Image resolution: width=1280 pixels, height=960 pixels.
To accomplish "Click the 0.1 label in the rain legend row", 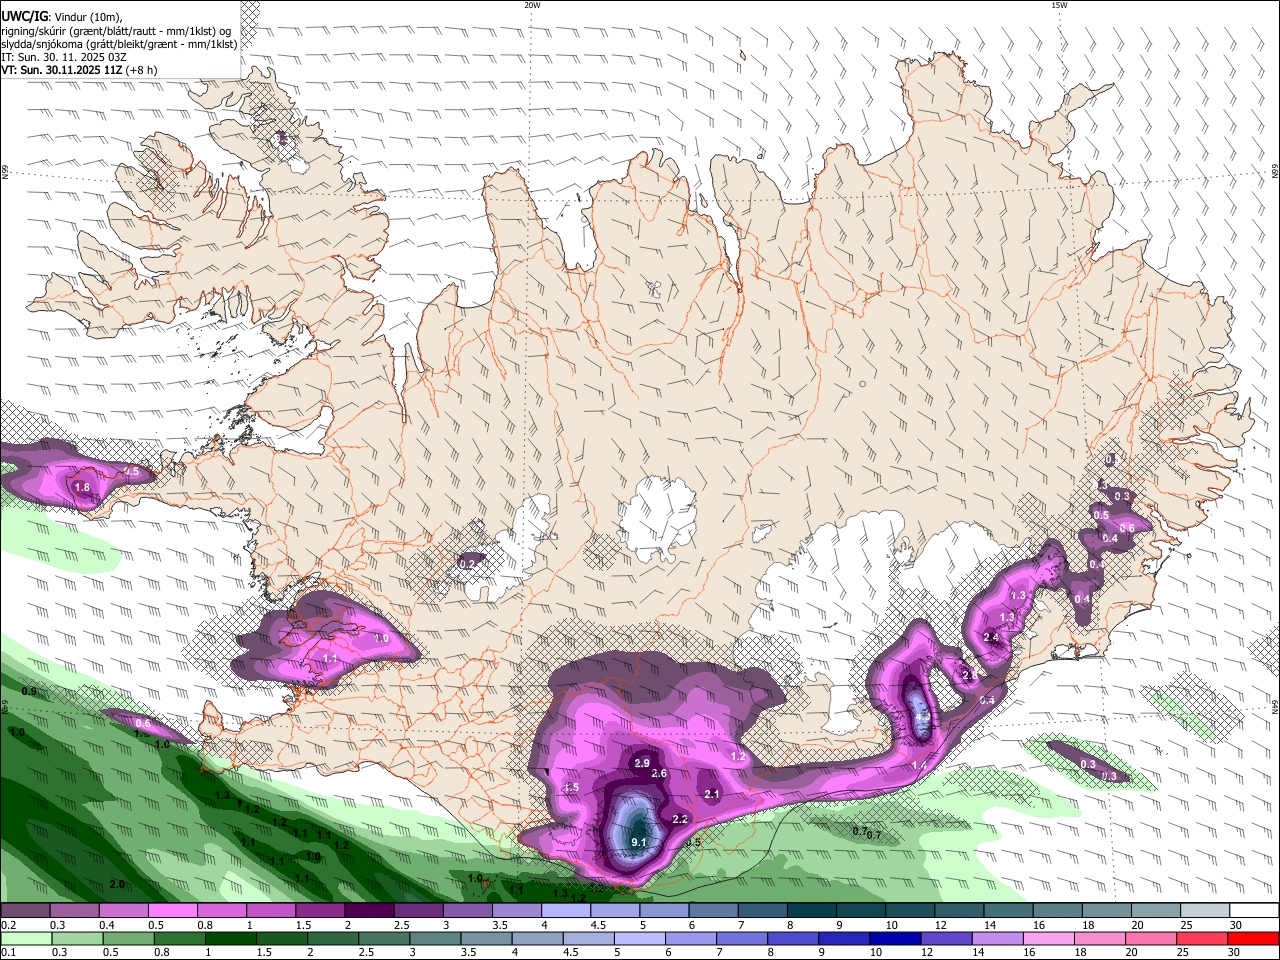I will [x=8, y=952].
